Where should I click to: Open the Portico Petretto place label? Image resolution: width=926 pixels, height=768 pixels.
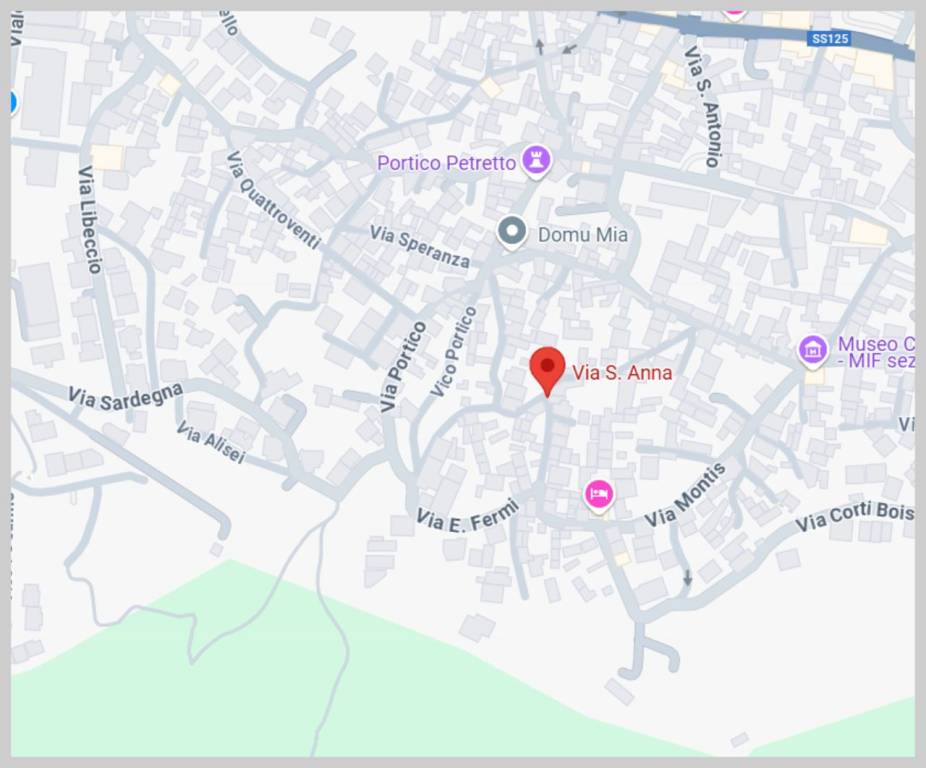[446, 163]
